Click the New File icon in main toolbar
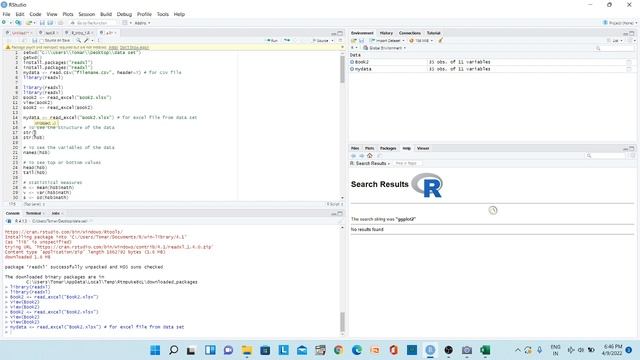The image size is (640, 360). pyautogui.click(x=4, y=23)
